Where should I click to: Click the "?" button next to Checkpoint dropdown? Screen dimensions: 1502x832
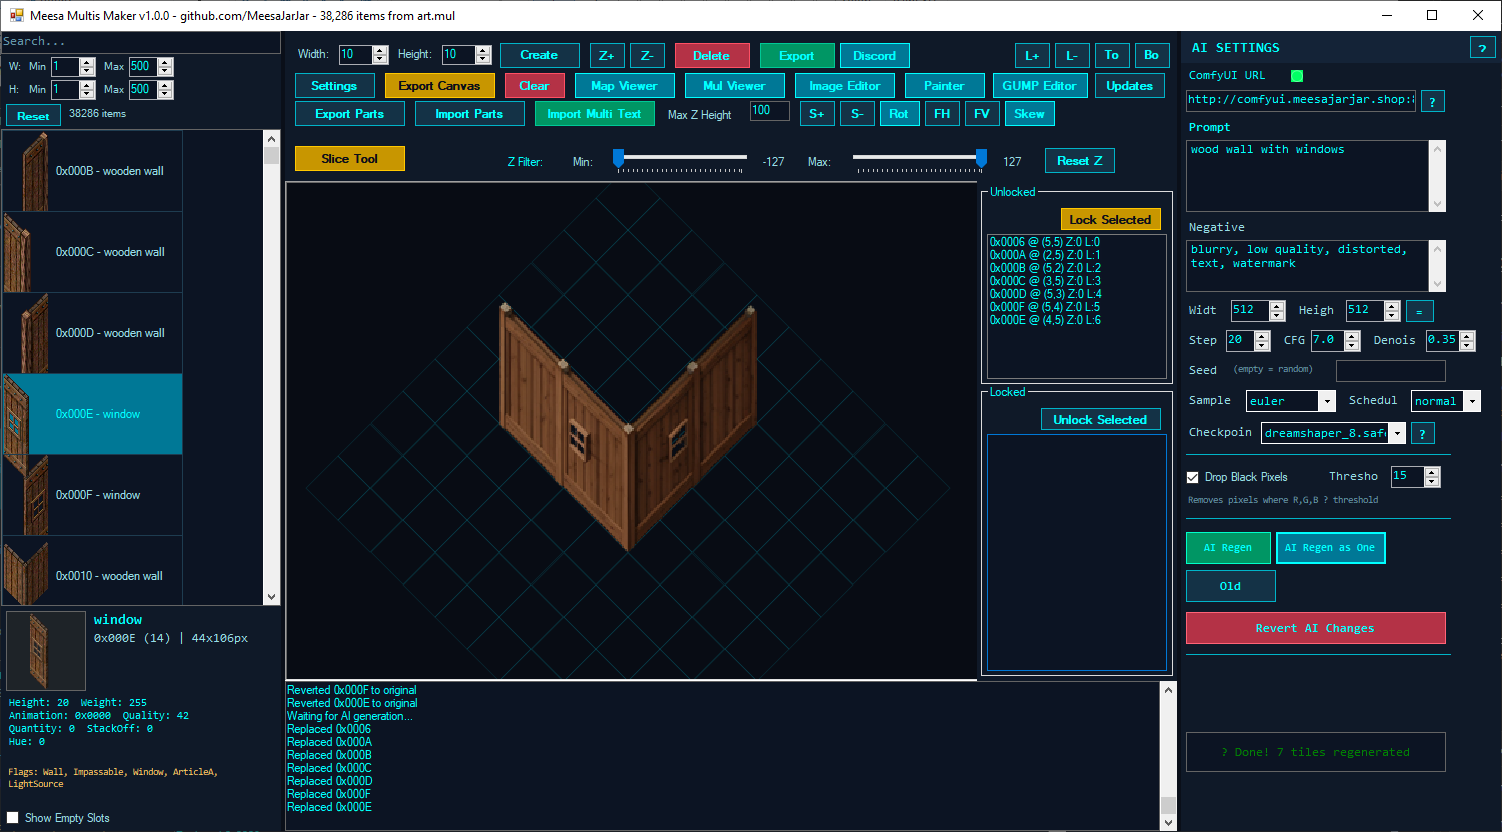[1422, 433]
